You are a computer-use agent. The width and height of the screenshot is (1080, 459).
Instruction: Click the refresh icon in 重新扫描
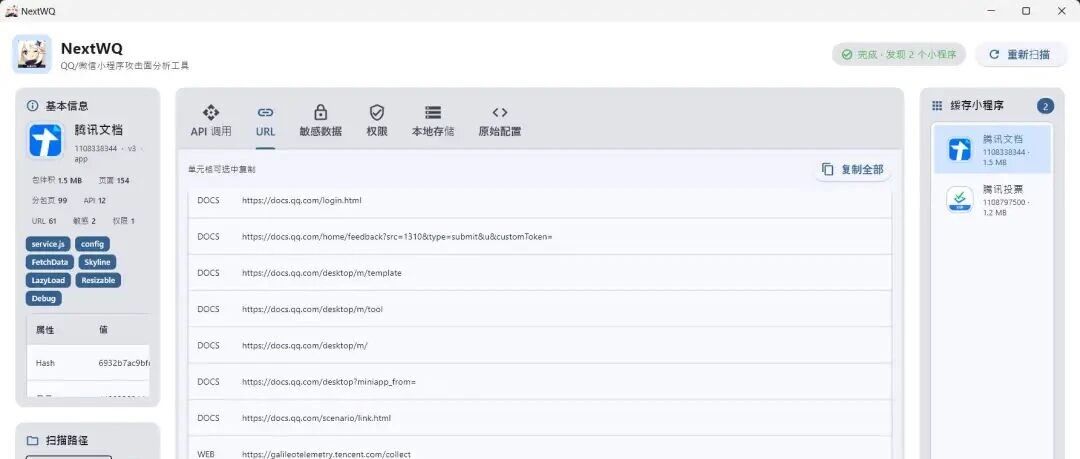[994, 54]
